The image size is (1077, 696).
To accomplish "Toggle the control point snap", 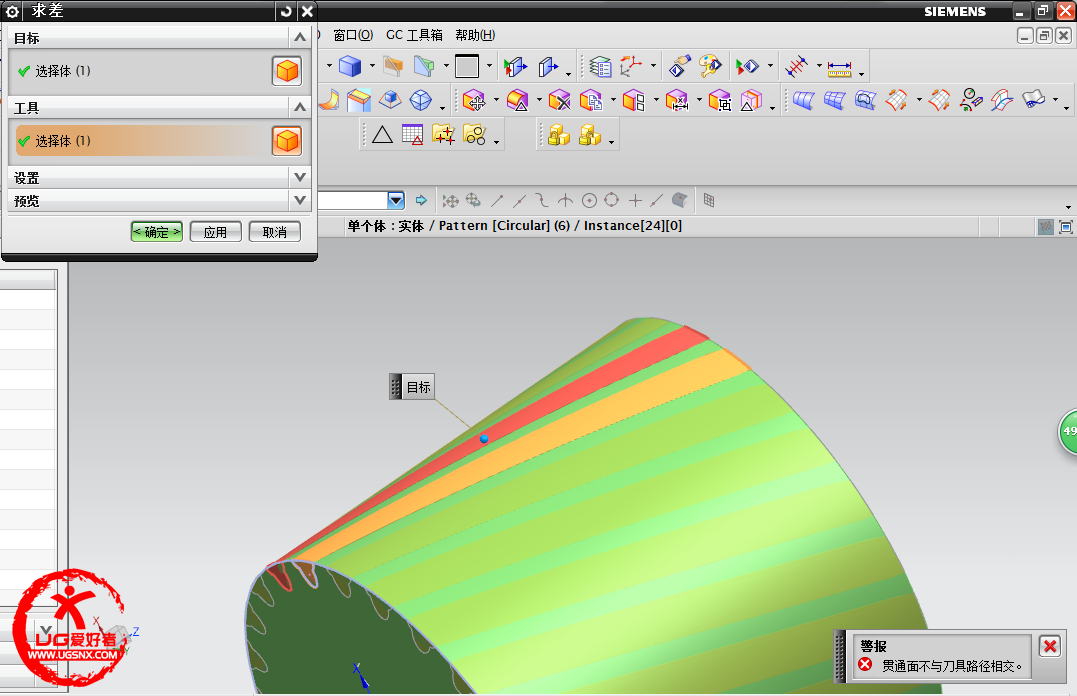I will pyautogui.click(x=542, y=201).
